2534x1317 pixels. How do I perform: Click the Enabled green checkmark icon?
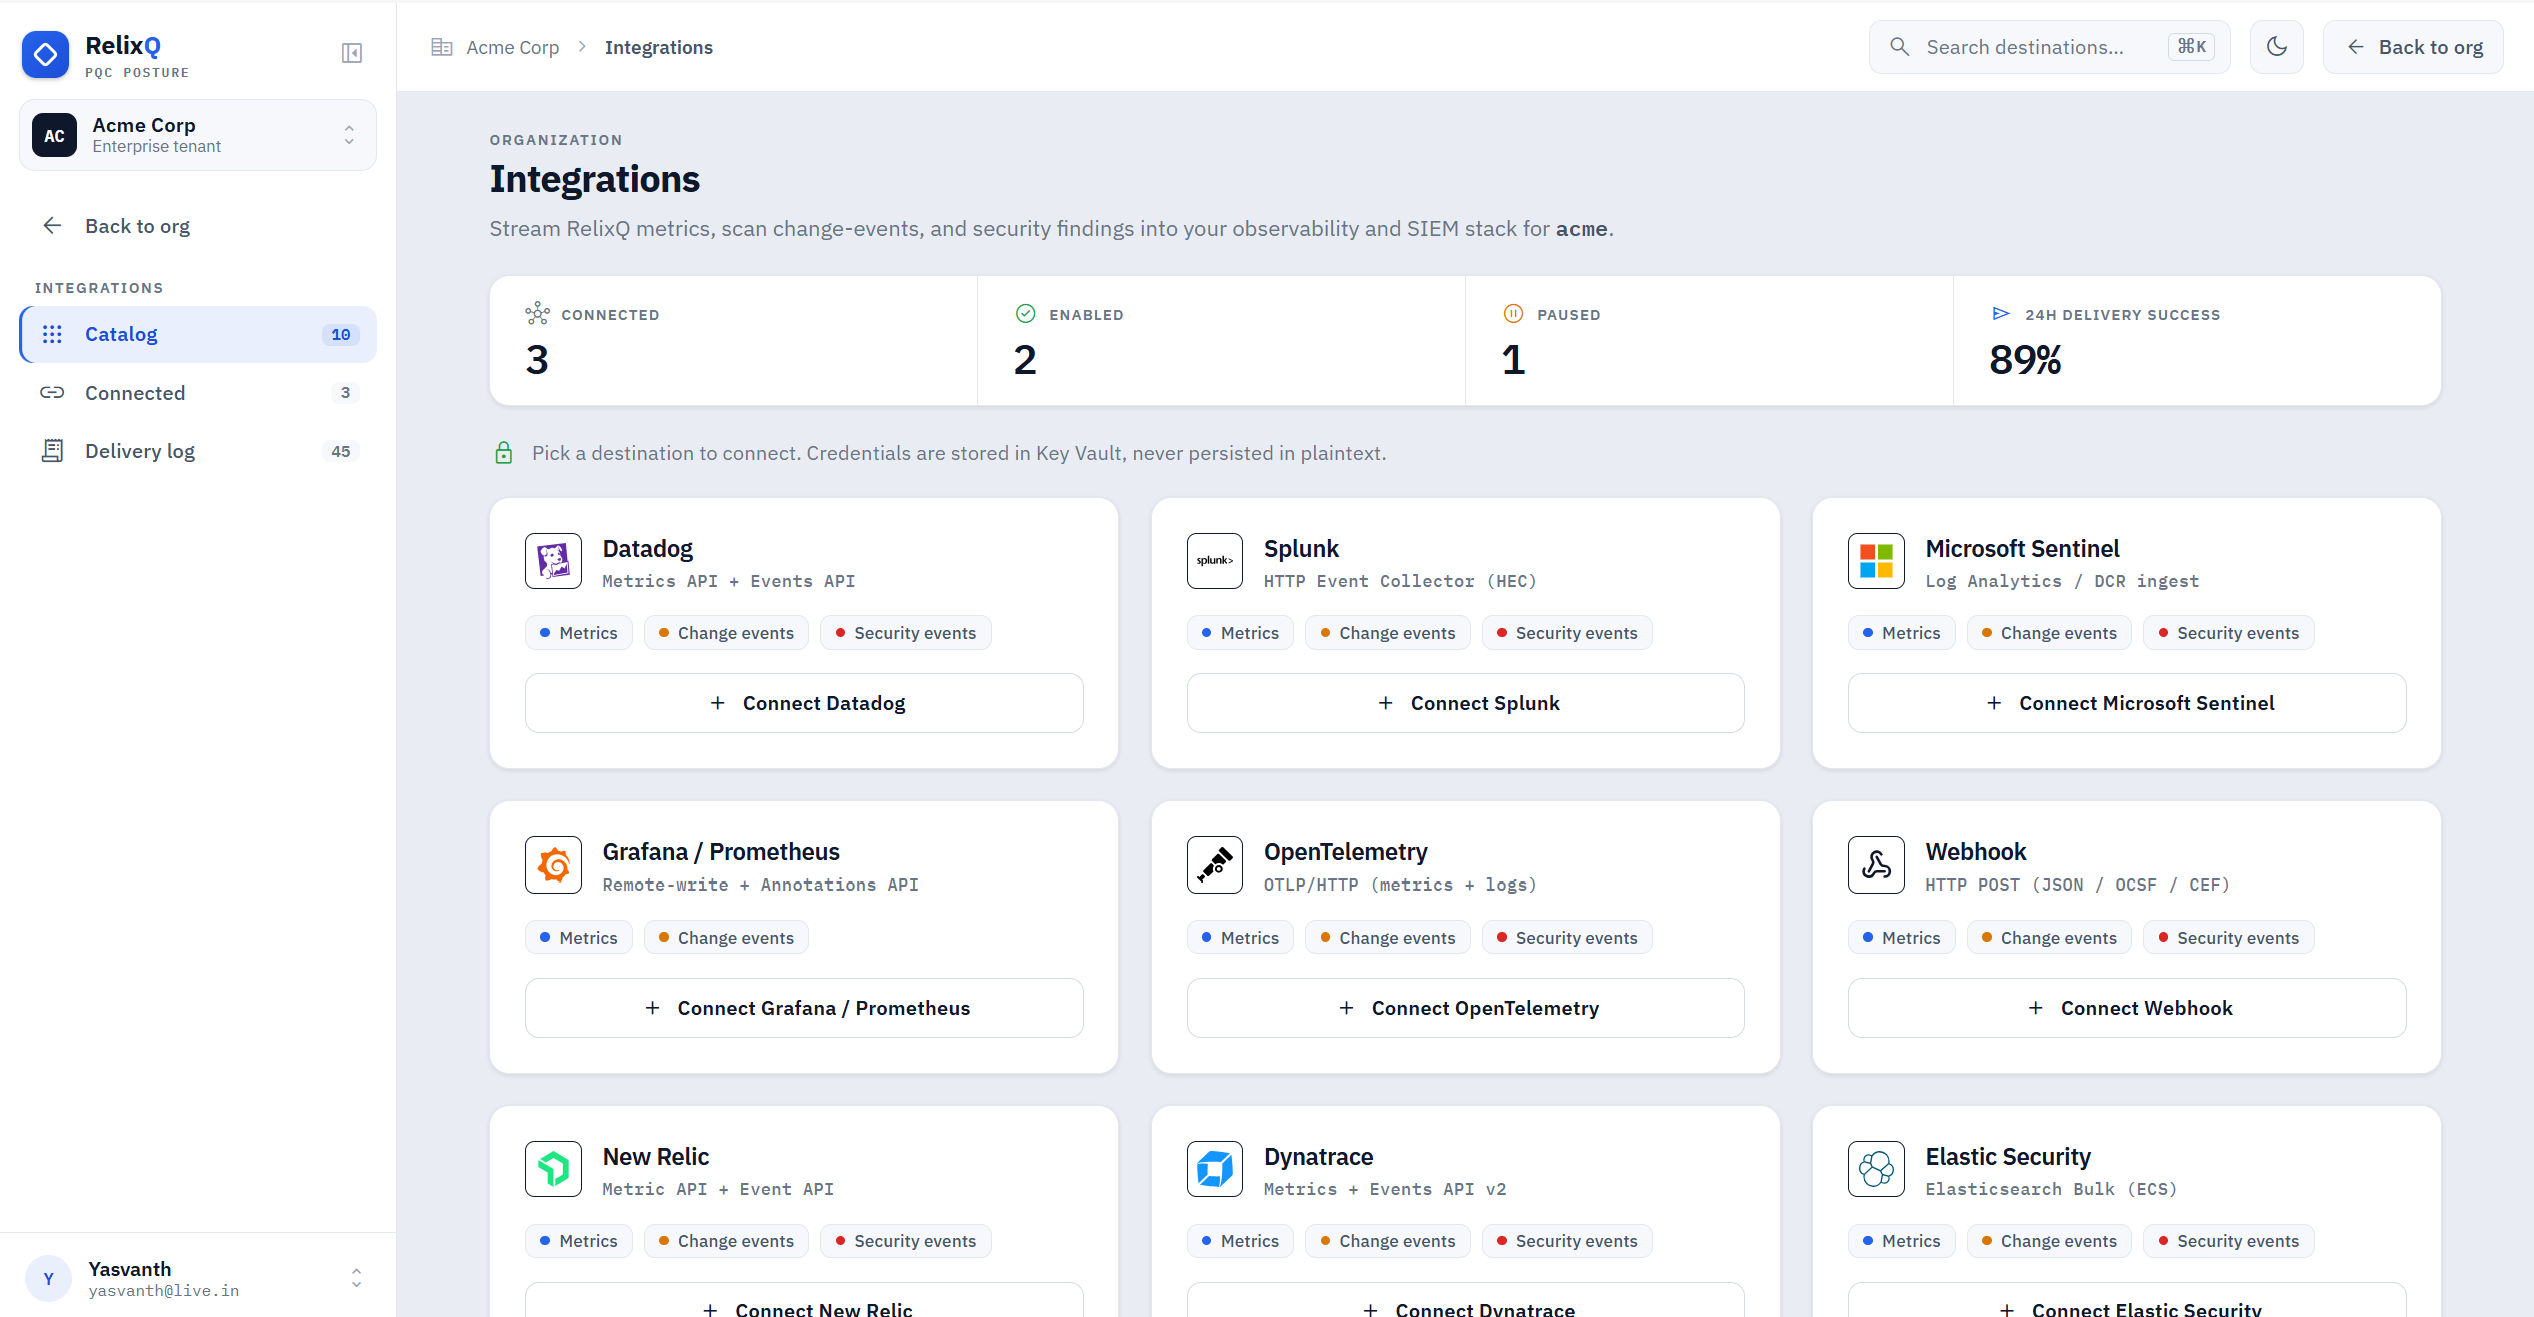(1025, 314)
